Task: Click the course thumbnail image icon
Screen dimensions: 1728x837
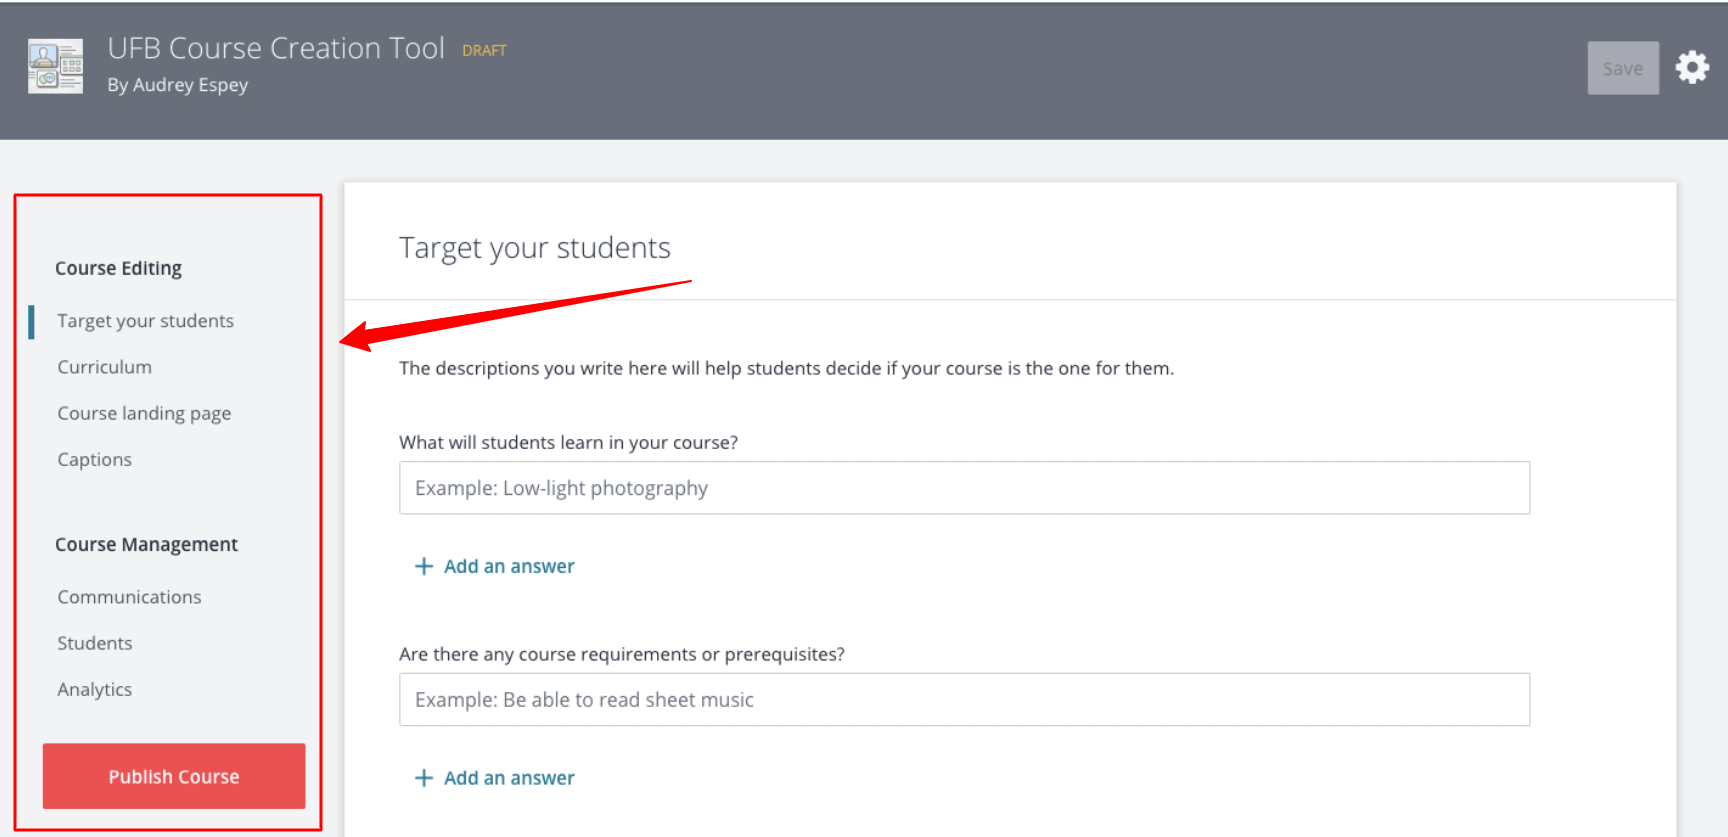Action: (x=55, y=67)
